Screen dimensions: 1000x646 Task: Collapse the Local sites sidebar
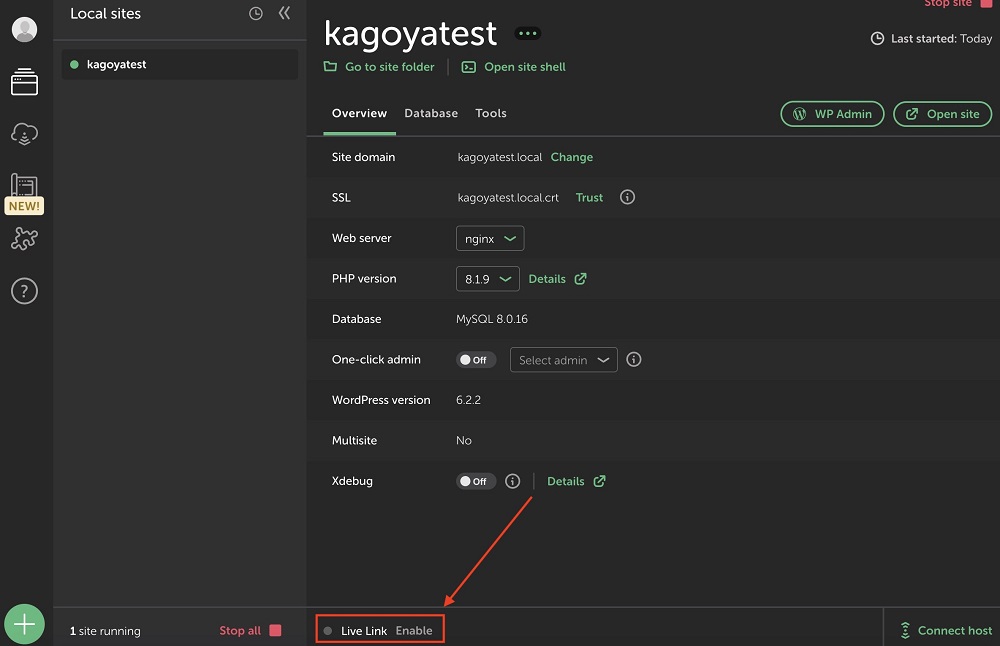point(284,14)
